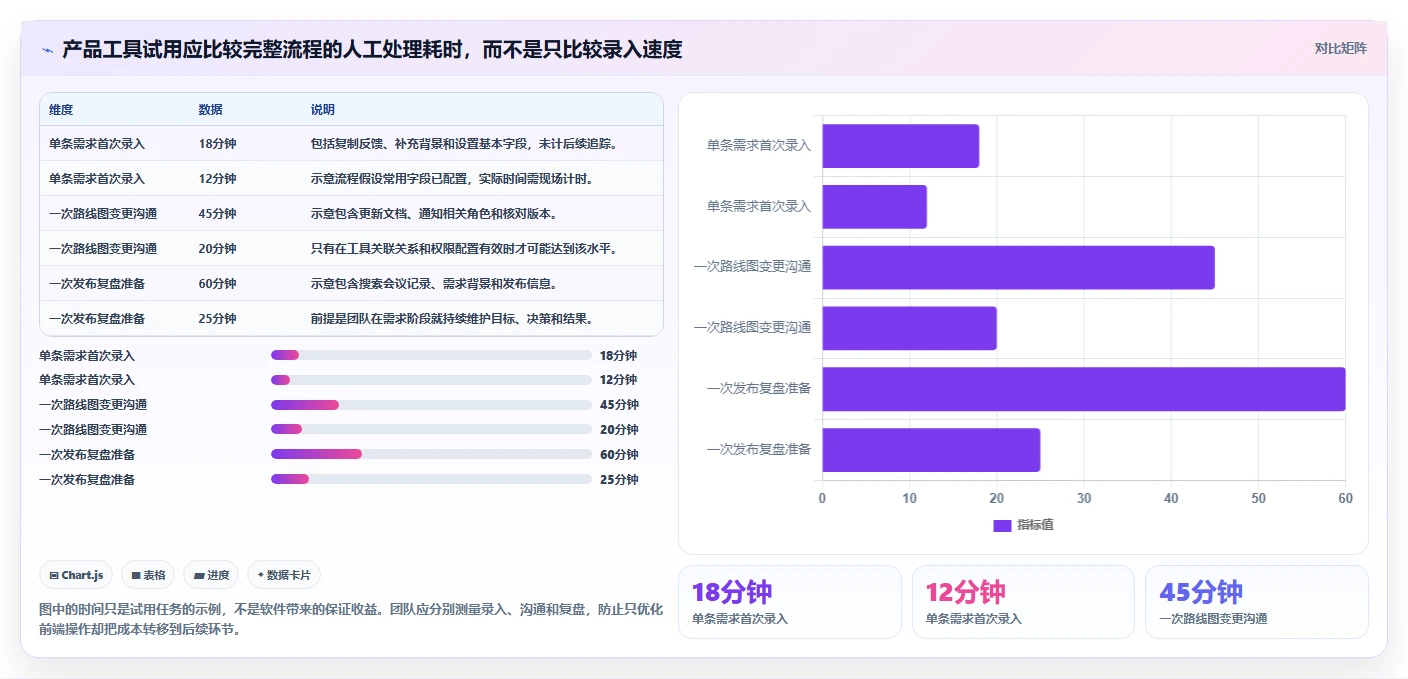Click the 20分钟 cell in the table
1408x679 pixels.
[x=217, y=249]
